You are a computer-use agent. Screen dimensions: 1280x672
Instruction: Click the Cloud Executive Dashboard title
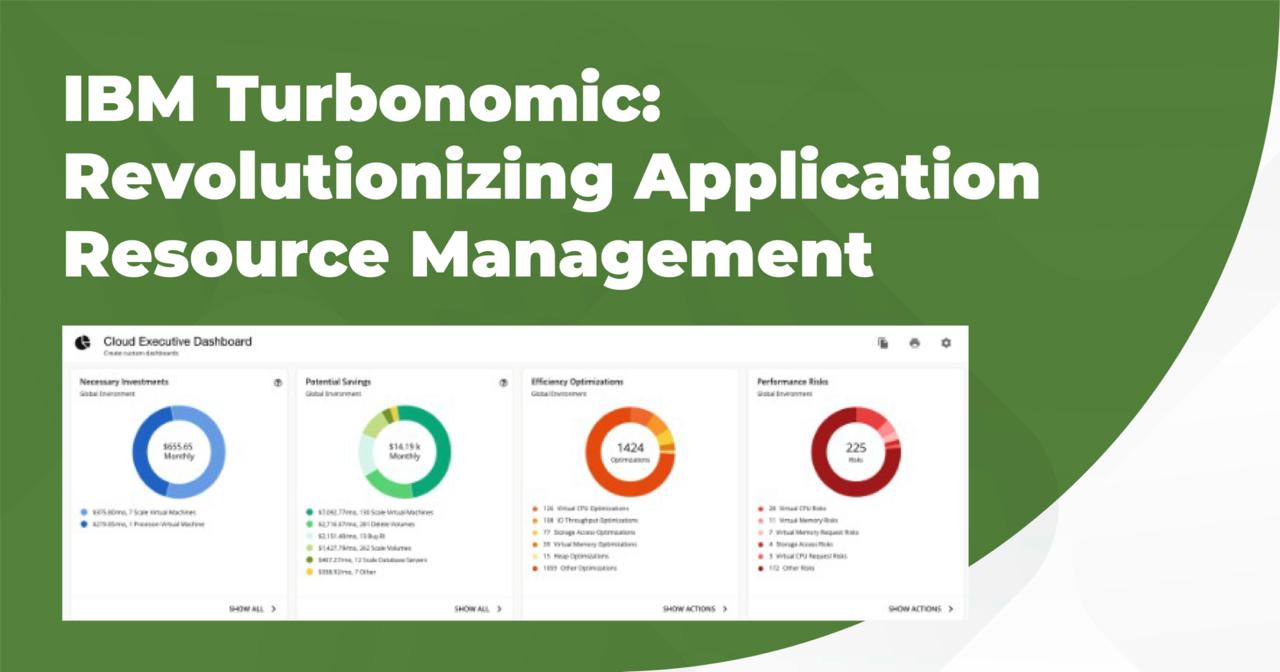point(178,342)
